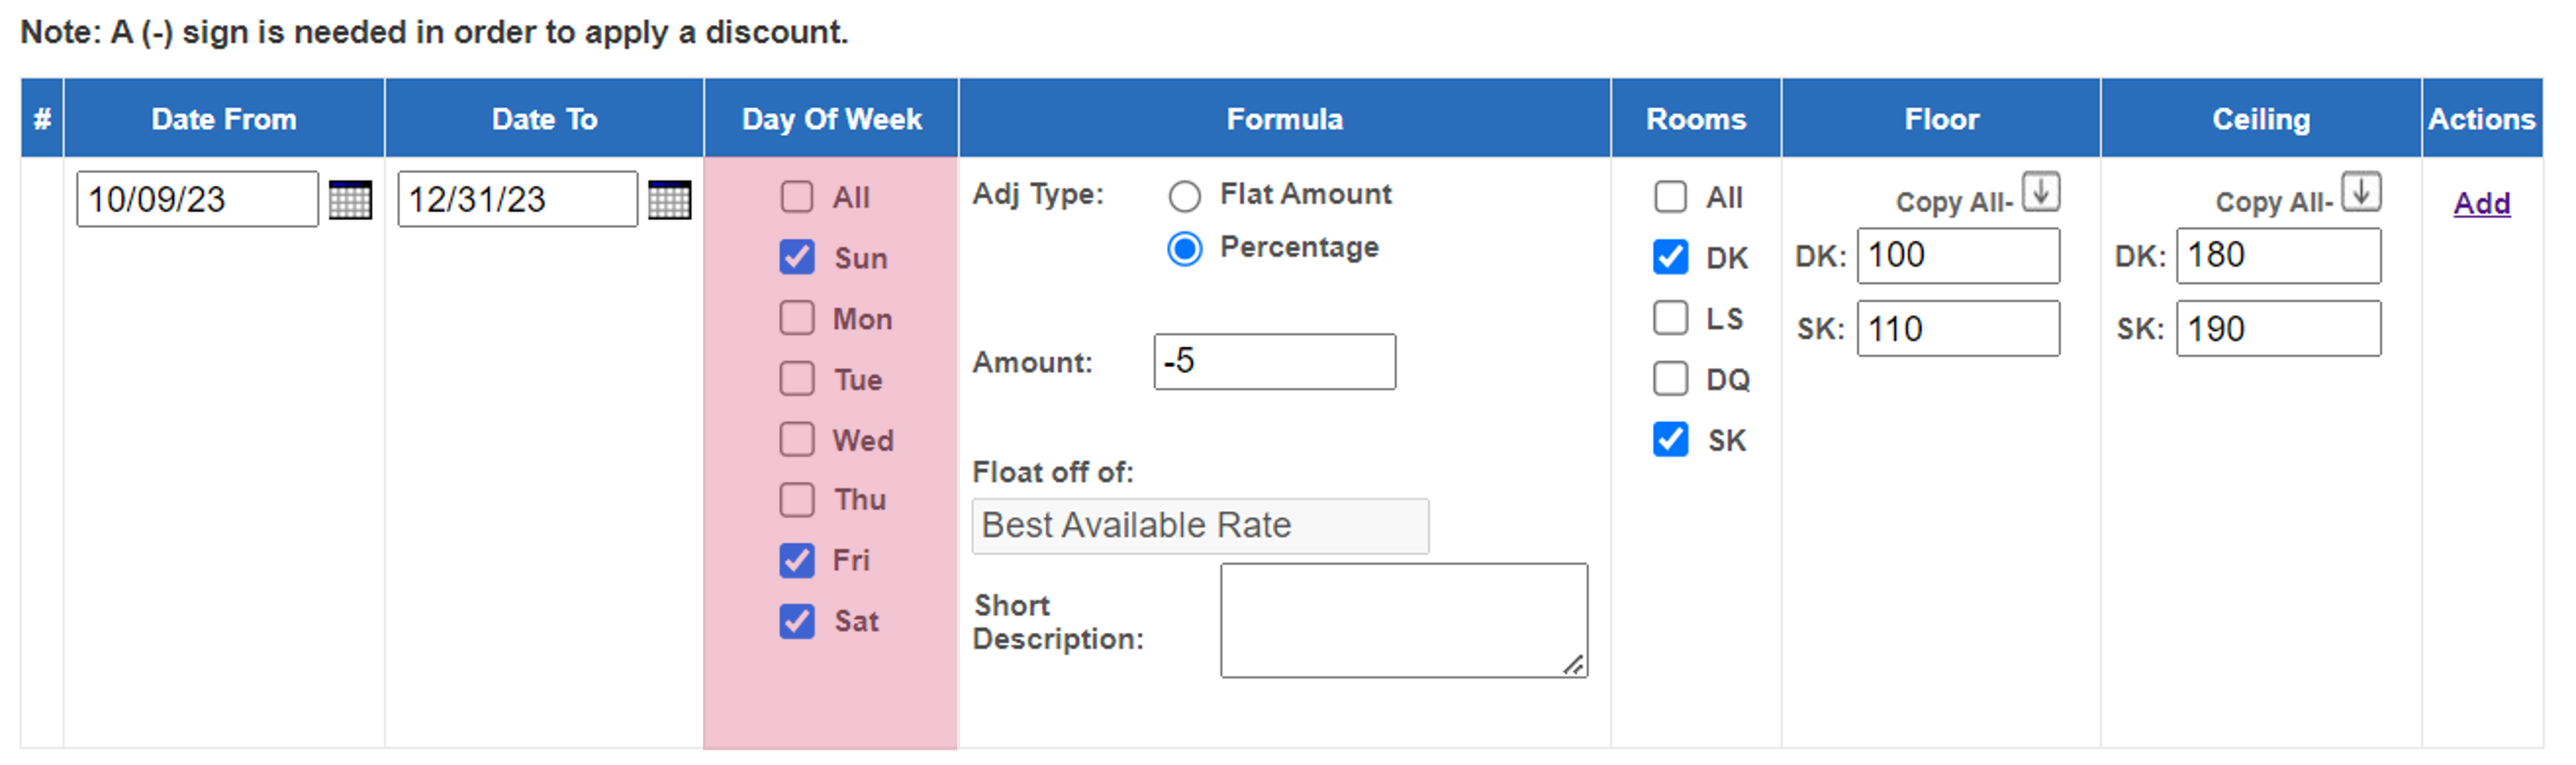Viewport: 2576px width, 765px height.
Task: Click the Floor SK field 110
Action: pos(1958,329)
